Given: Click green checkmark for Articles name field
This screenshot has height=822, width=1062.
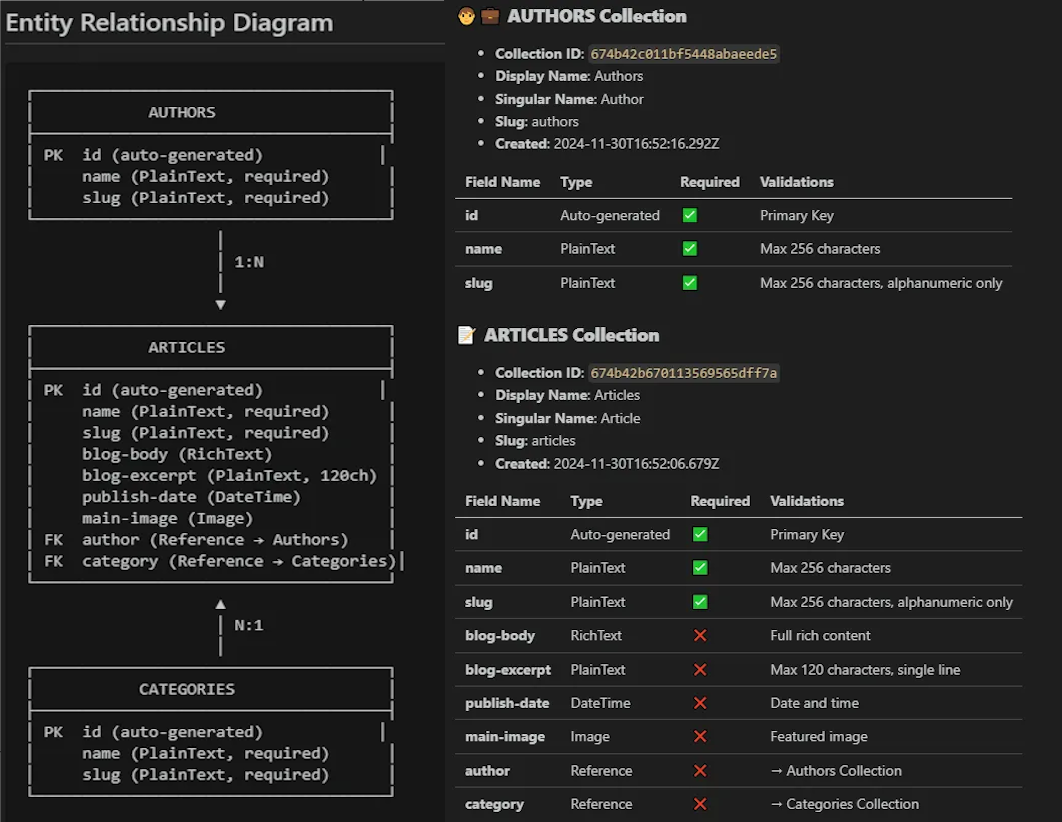Looking at the screenshot, I should coord(700,567).
